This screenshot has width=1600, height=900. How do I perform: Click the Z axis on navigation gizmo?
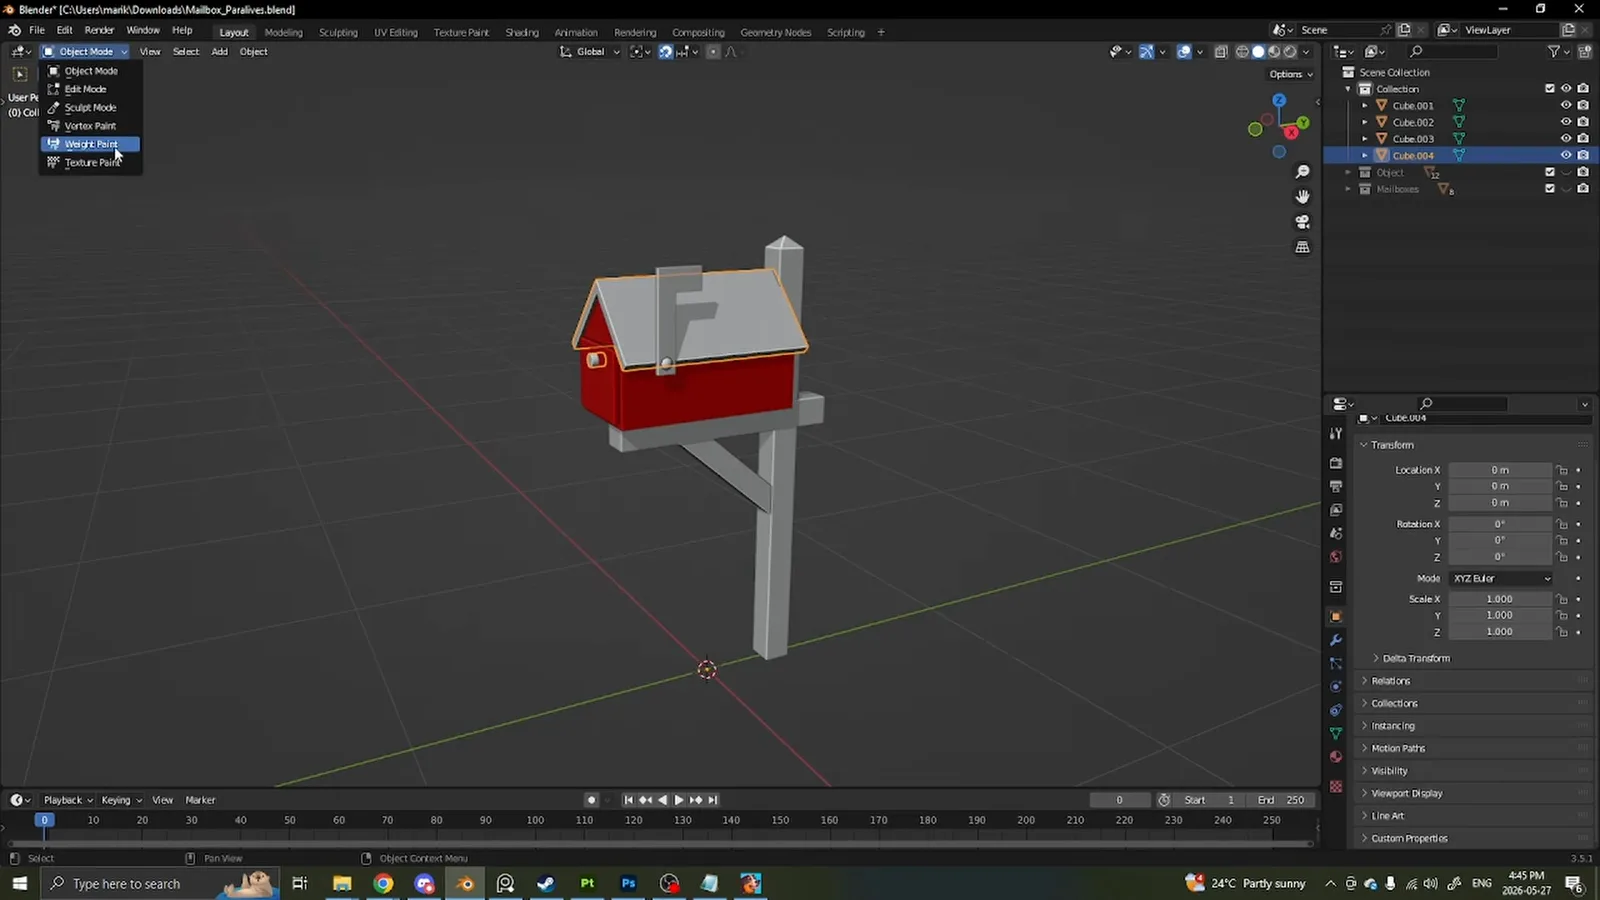[1279, 100]
